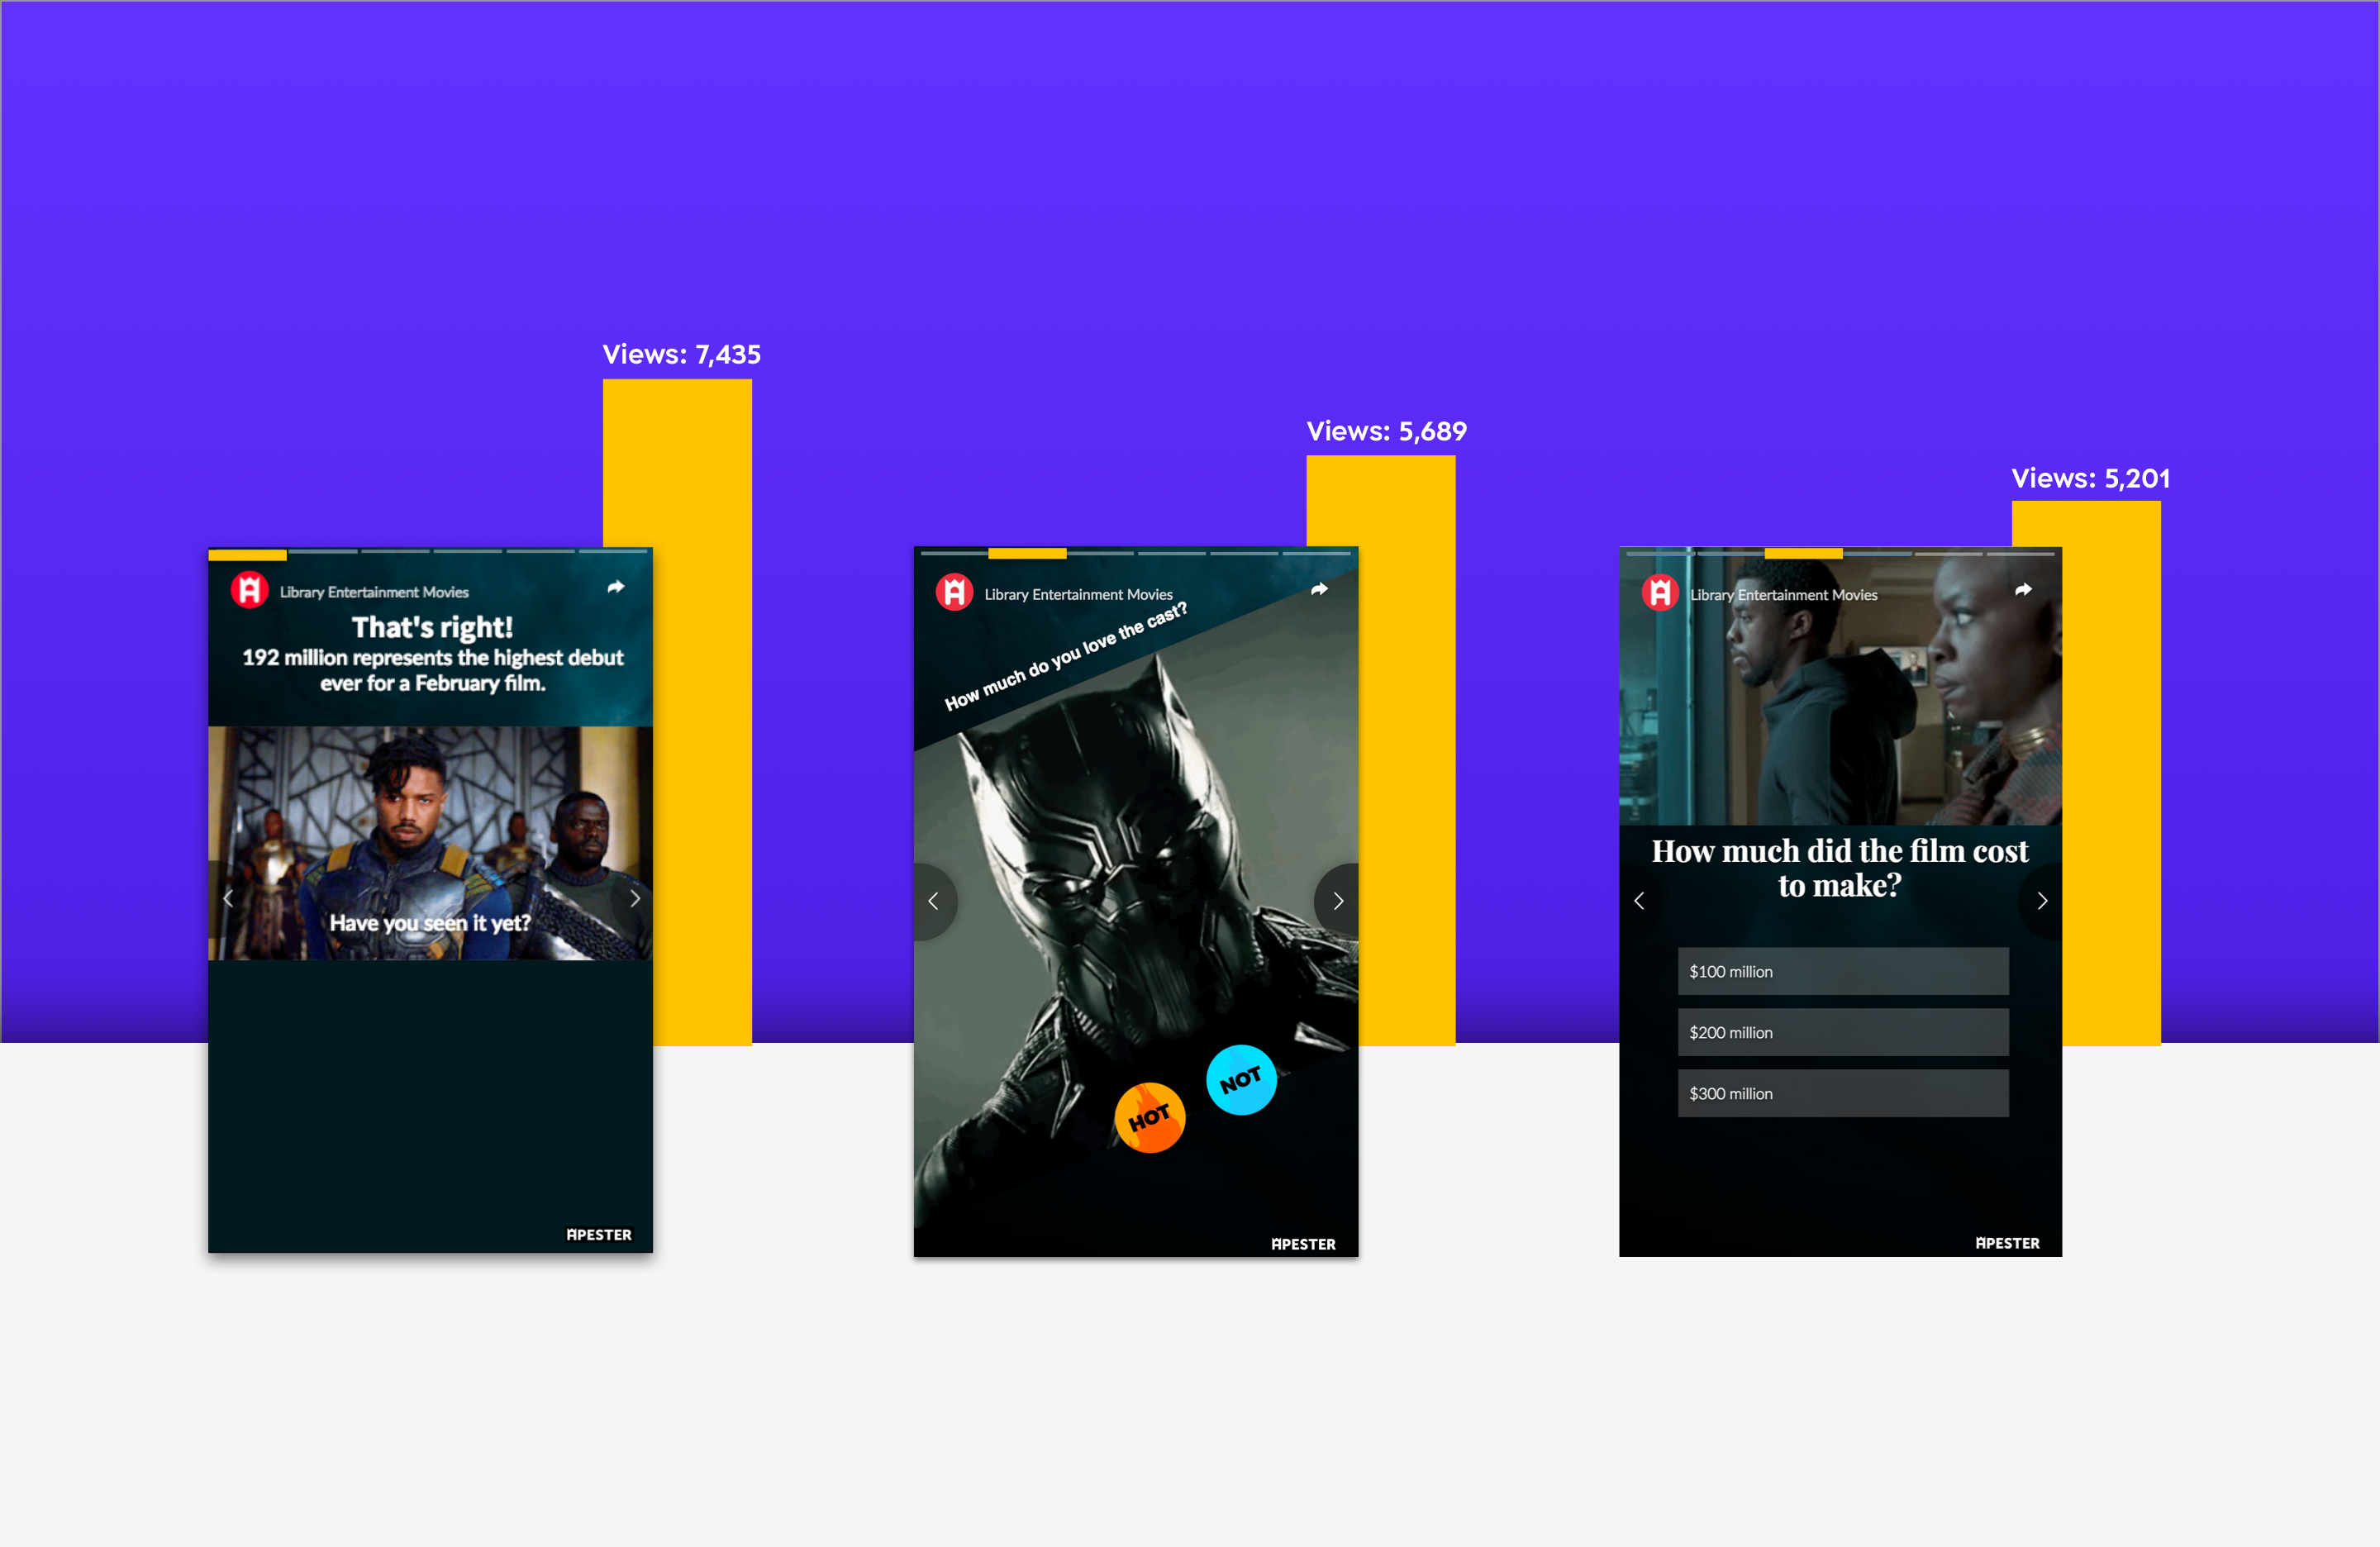This screenshot has width=2380, height=1547.
Task: Advance to the next slide on the third card
Action: tap(2041, 901)
